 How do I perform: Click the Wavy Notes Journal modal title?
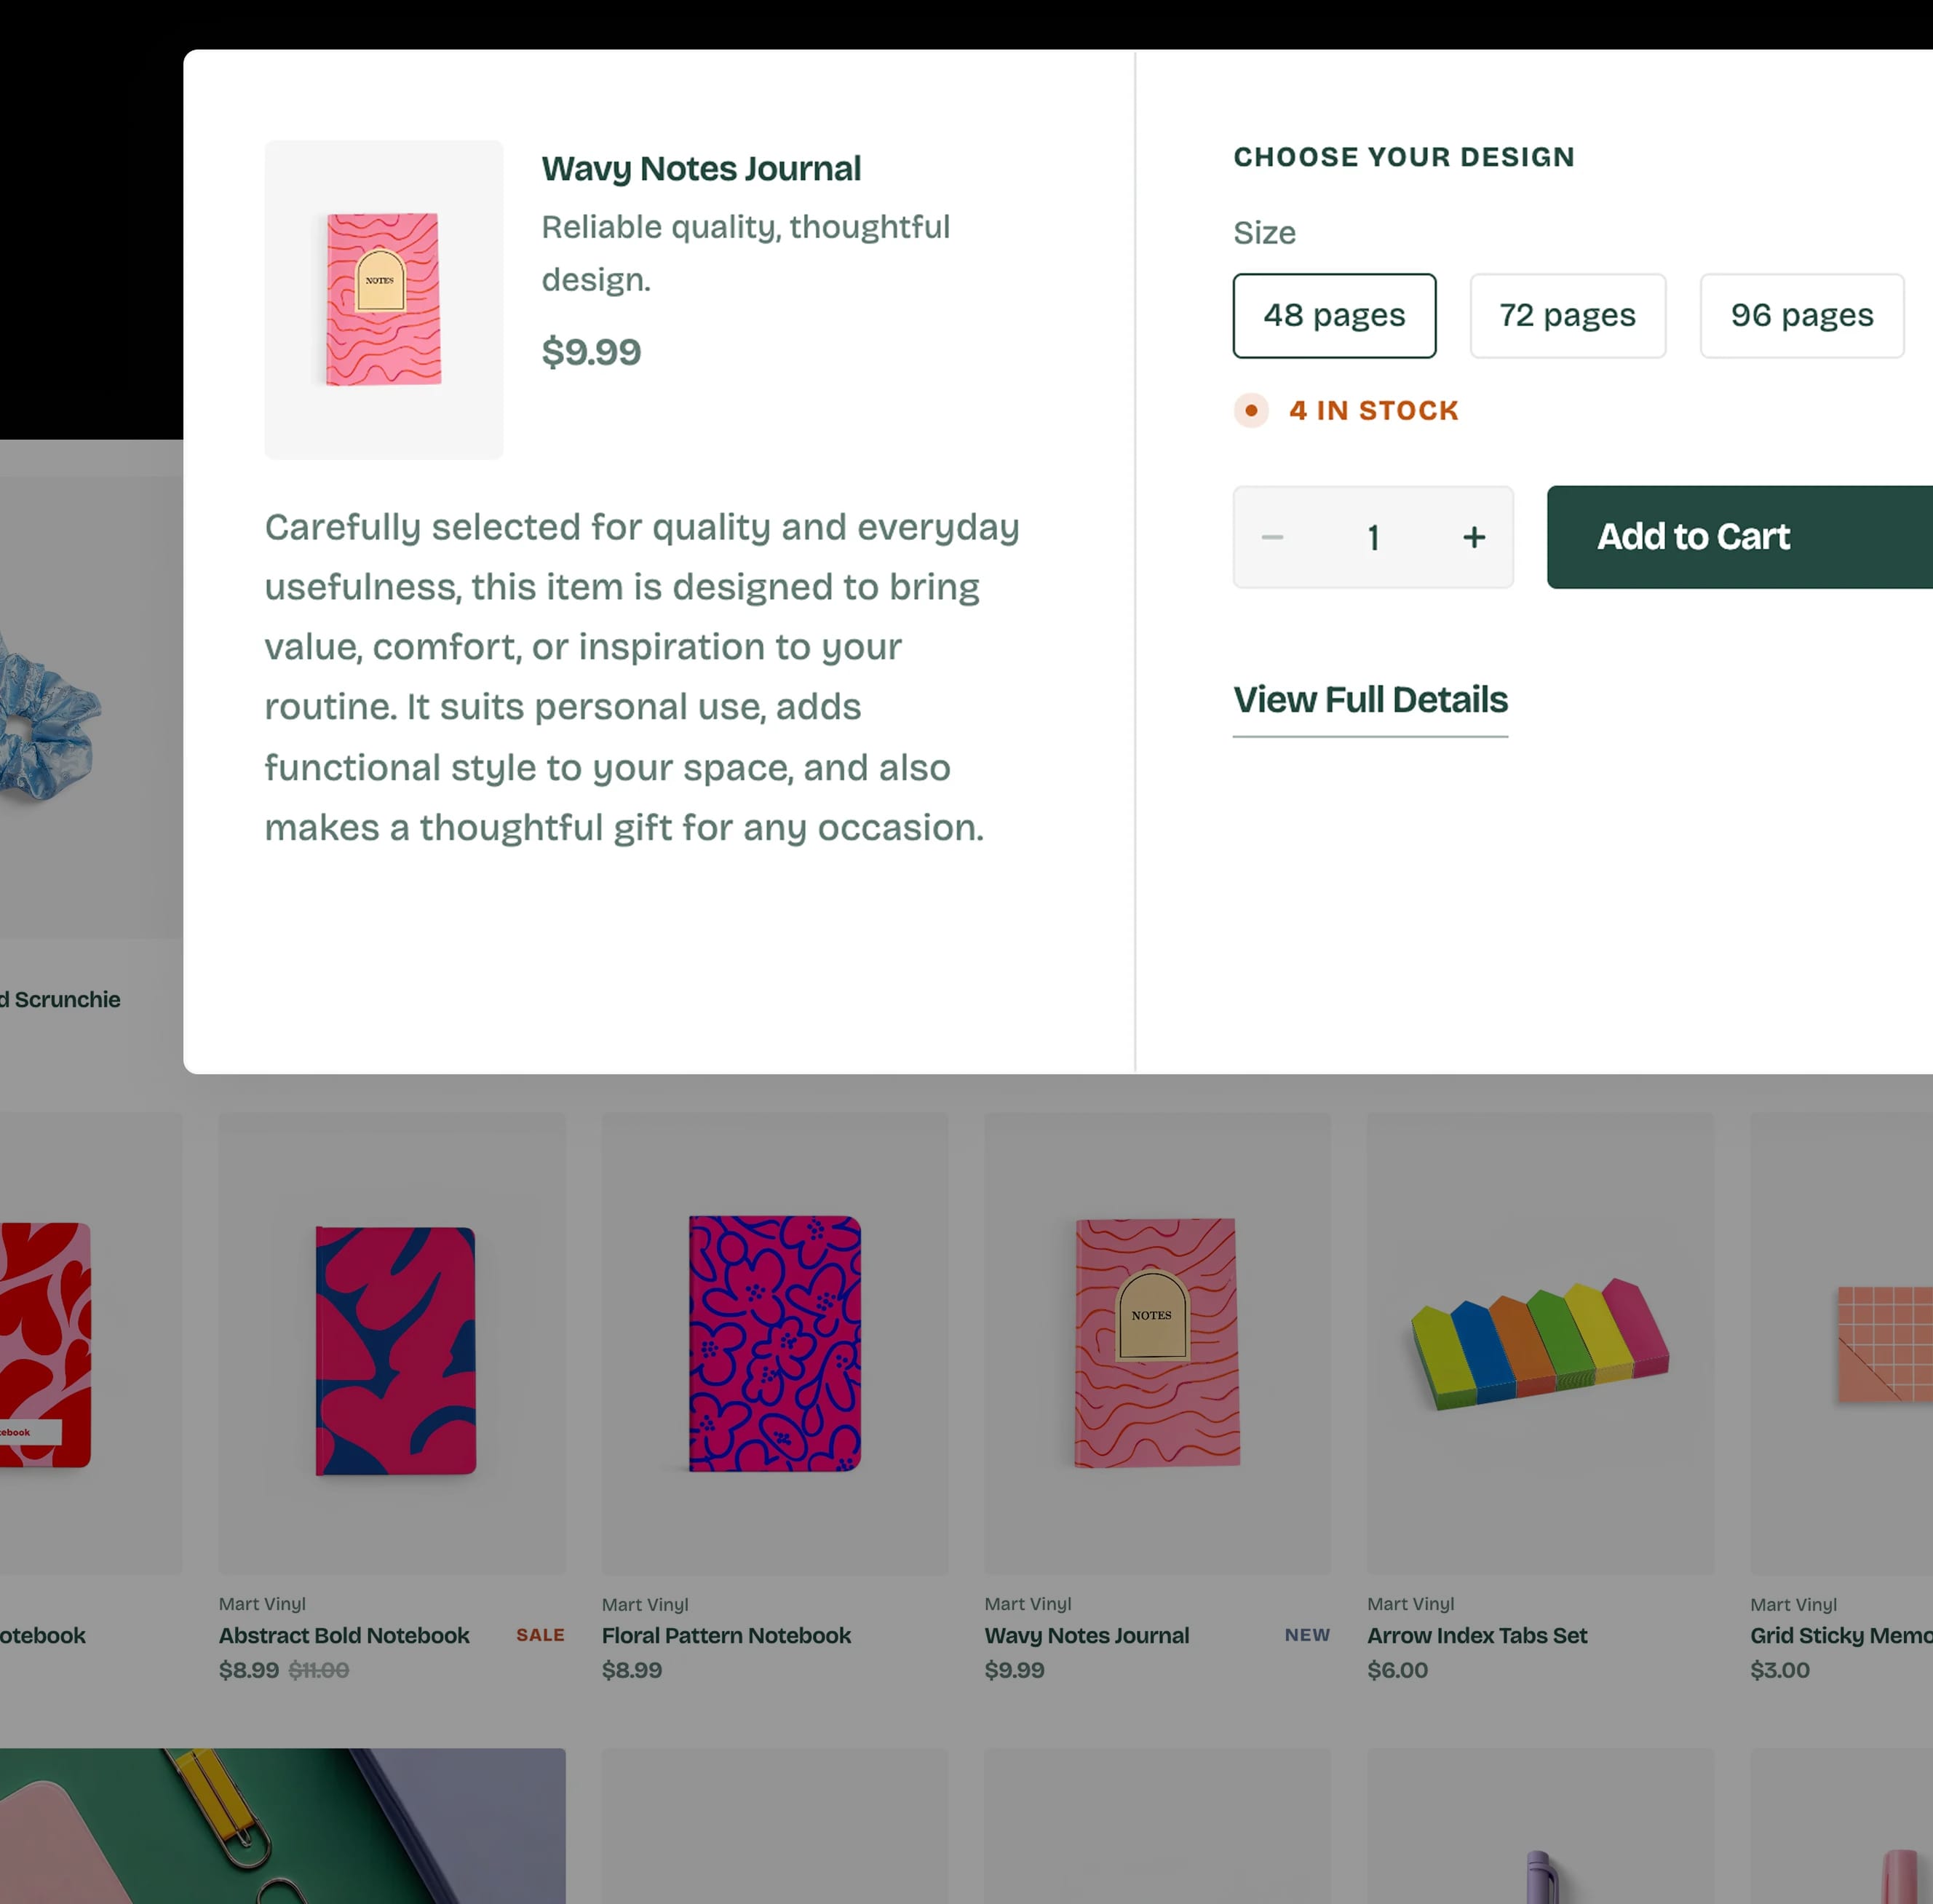coord(701,169)
